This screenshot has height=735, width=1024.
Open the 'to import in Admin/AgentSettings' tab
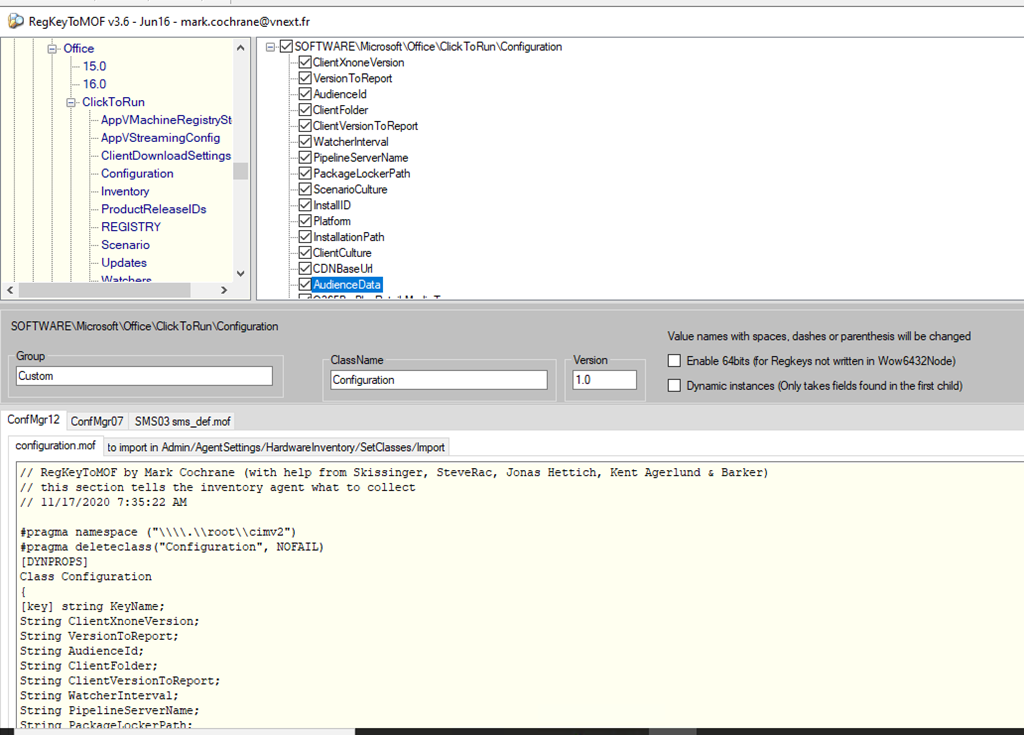pos(276,447)
